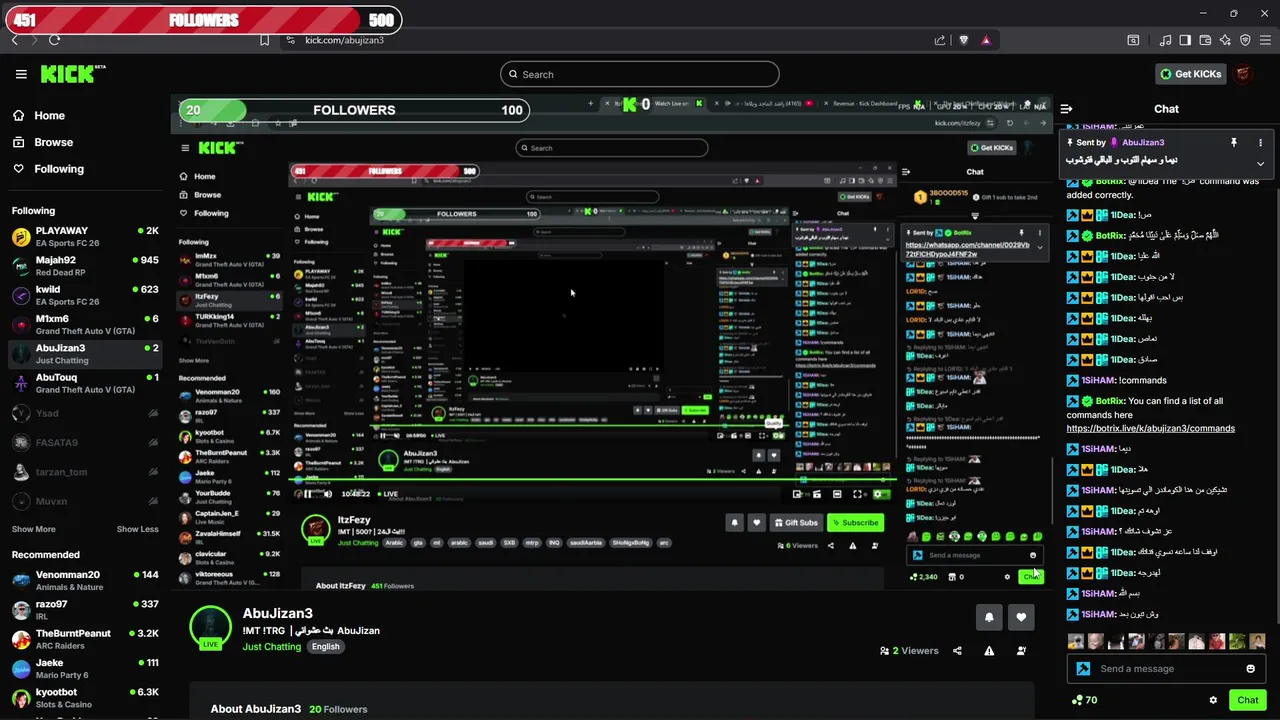Collapse the chat panel with the arrow icon
Image resolution: width=1280 pixels, height=720 pixels.
pyautogui.click(x=1067, y=109)
